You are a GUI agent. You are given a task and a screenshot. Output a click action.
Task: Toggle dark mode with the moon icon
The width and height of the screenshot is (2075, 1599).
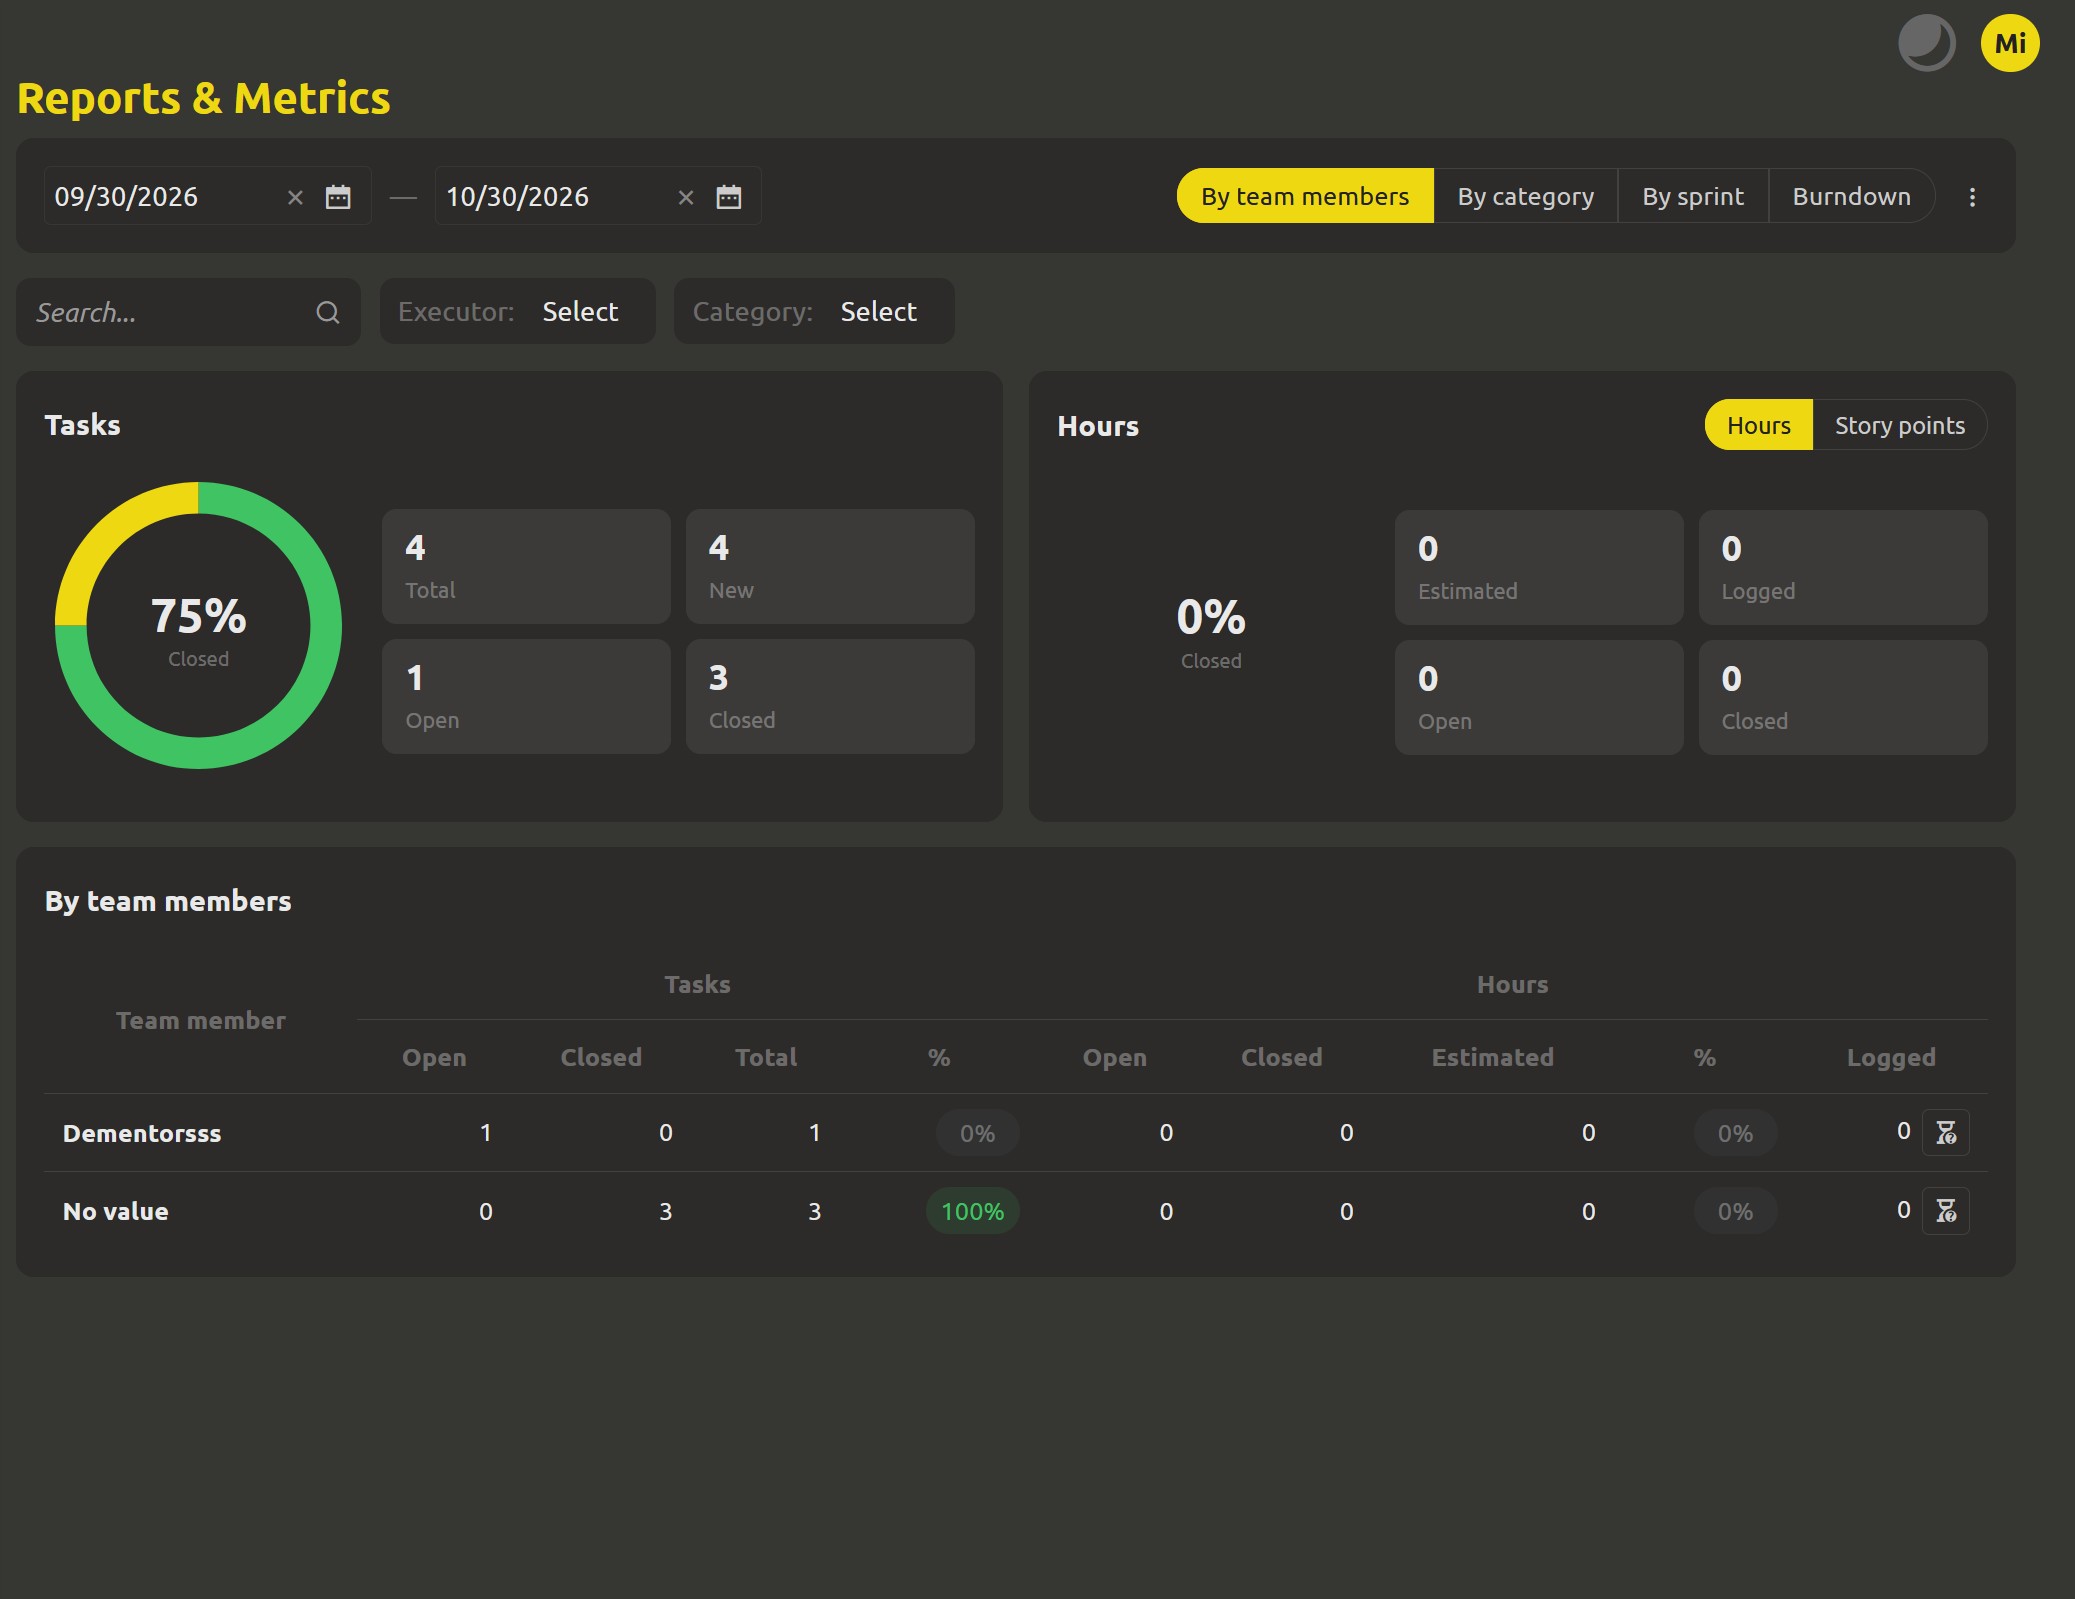coord(1926,43)
